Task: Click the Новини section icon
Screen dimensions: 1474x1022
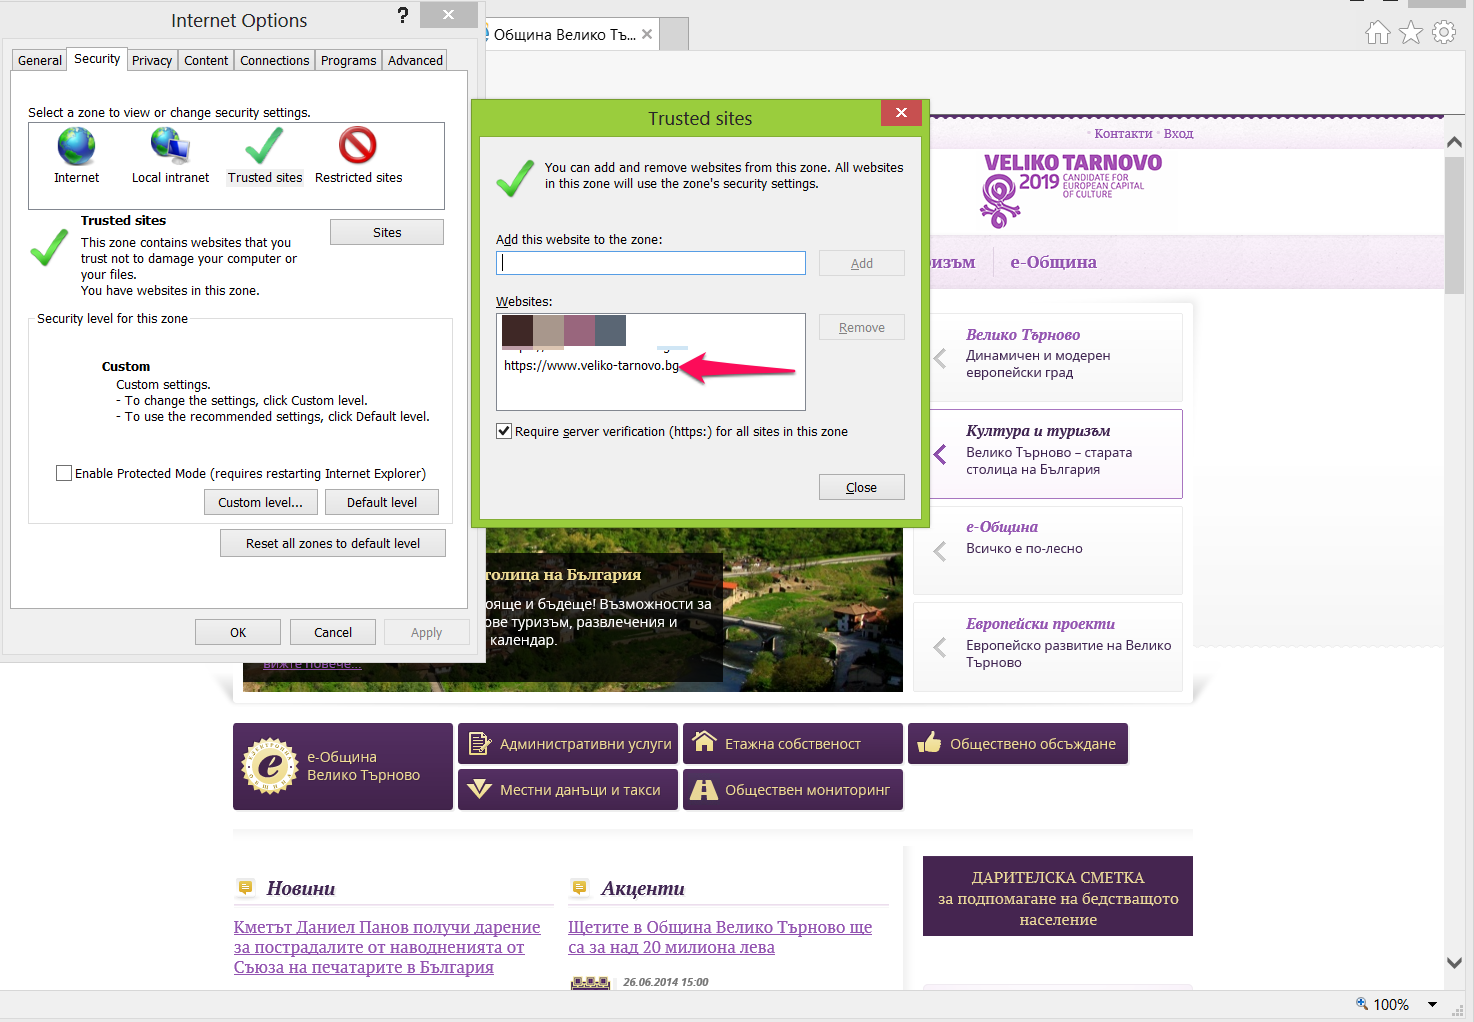Action: 246,887
